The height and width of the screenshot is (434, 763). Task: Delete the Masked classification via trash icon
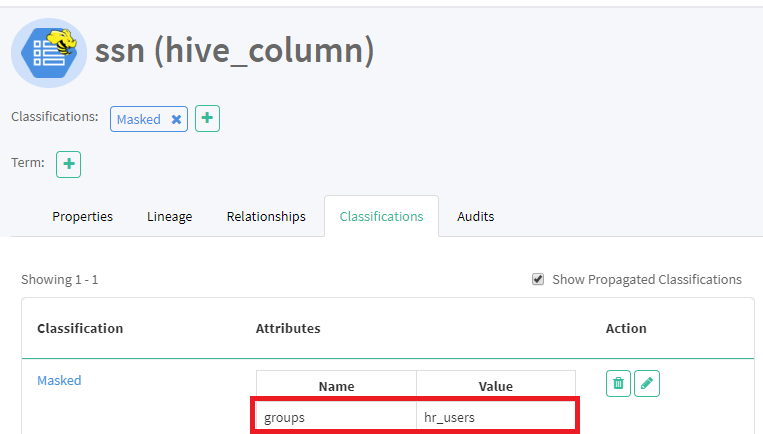pos(618,383)
